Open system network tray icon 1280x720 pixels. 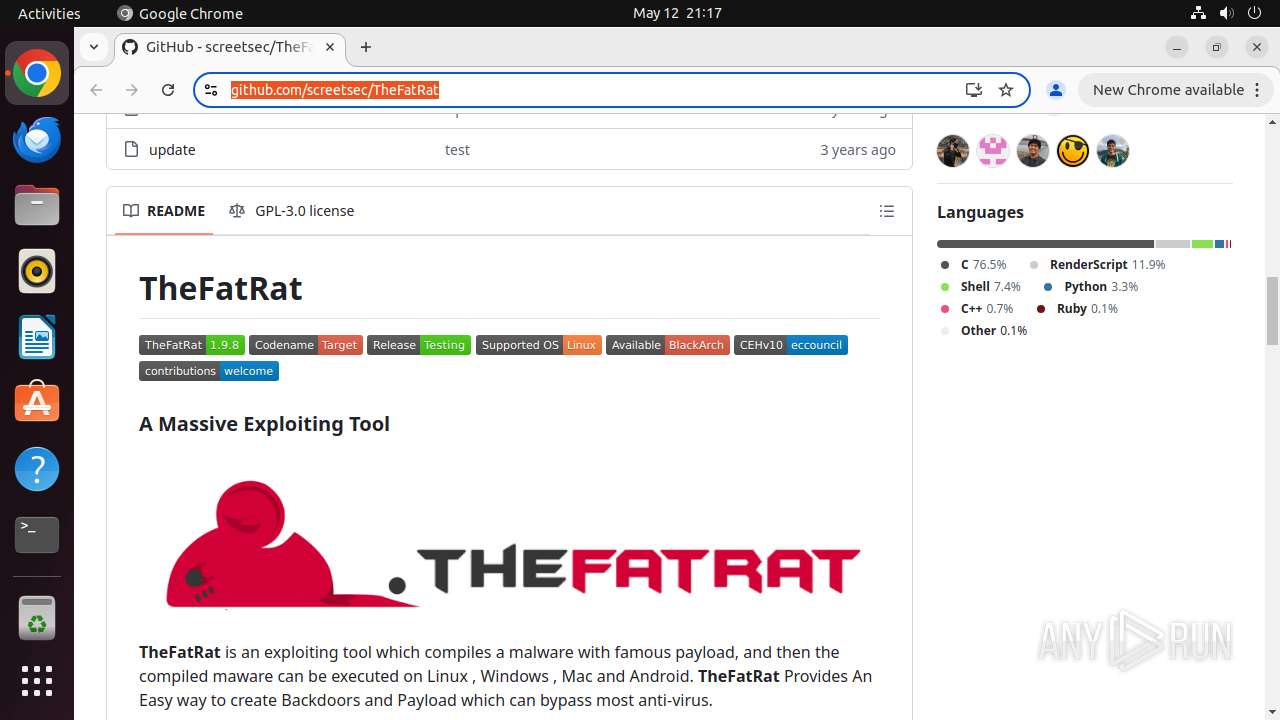1199,13
